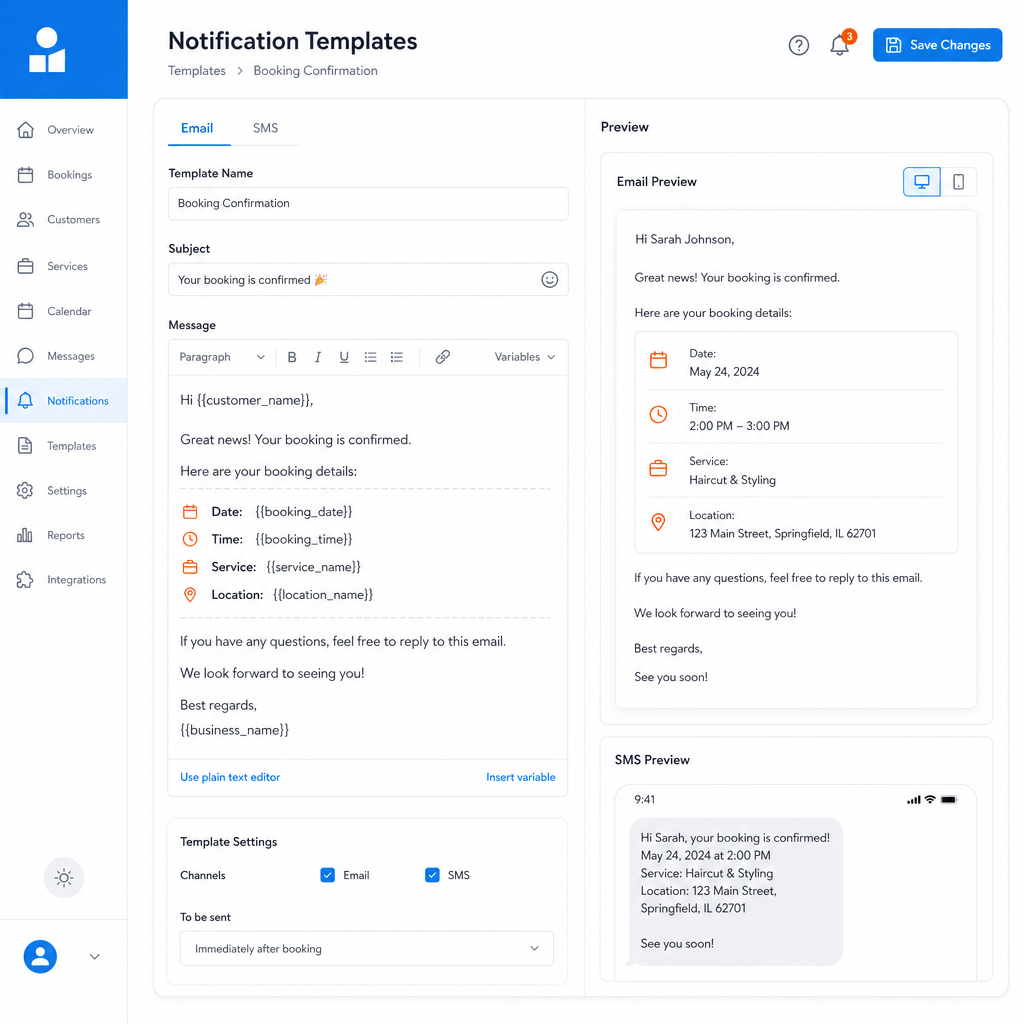Open the Overview page label

click(71, 130)
